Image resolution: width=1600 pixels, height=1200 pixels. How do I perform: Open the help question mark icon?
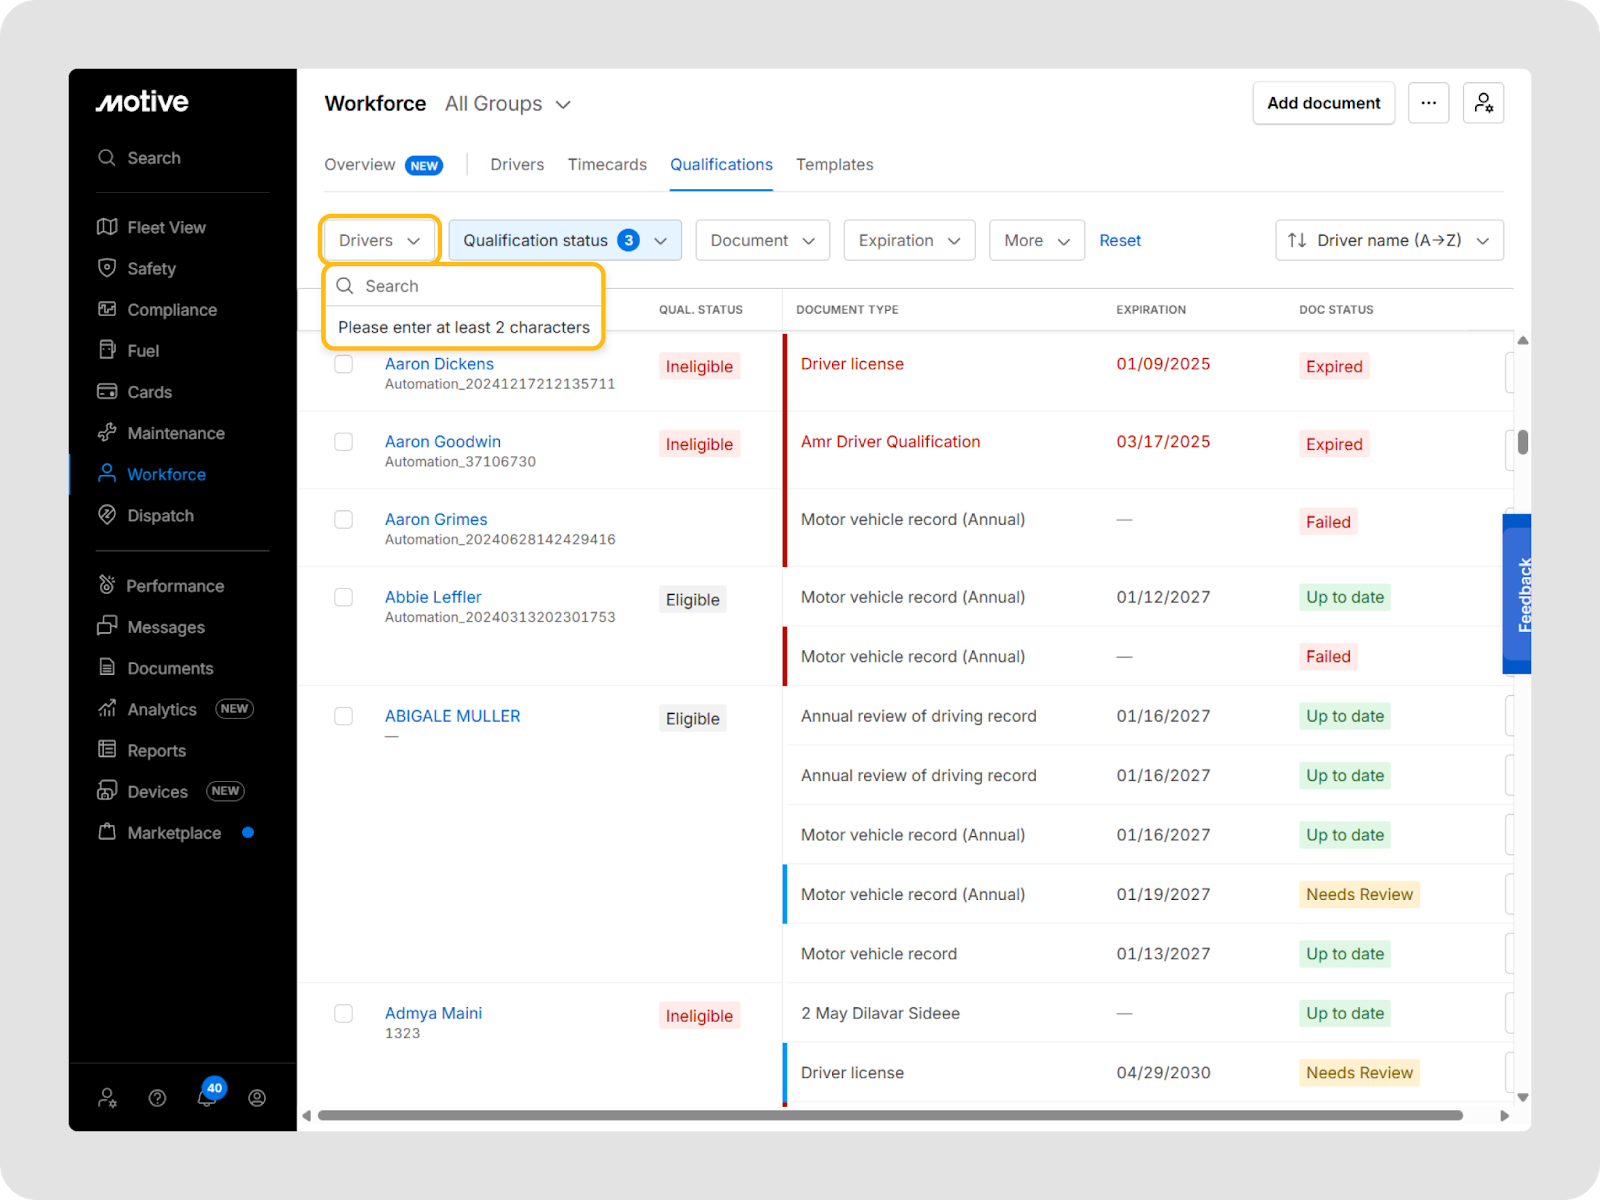point(157,1098)
